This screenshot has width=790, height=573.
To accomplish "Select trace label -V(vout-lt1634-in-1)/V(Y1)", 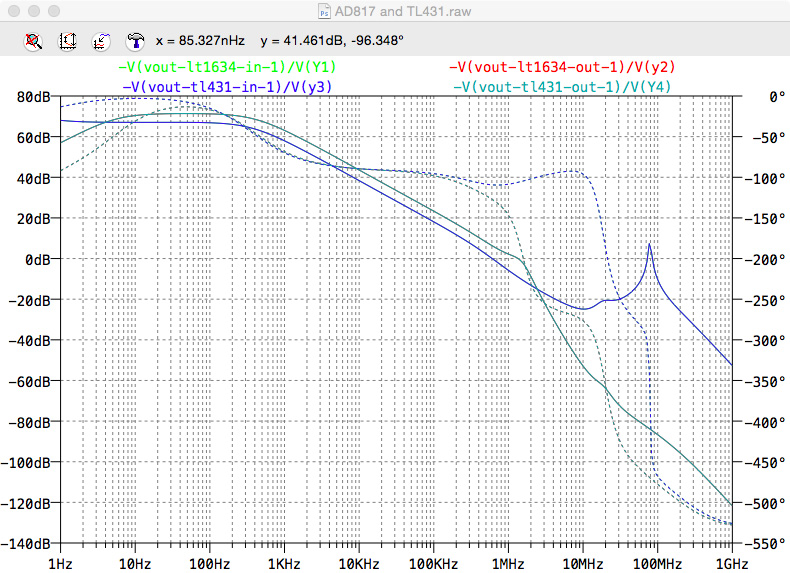I will pyautogui.click(x=227, y=67).
